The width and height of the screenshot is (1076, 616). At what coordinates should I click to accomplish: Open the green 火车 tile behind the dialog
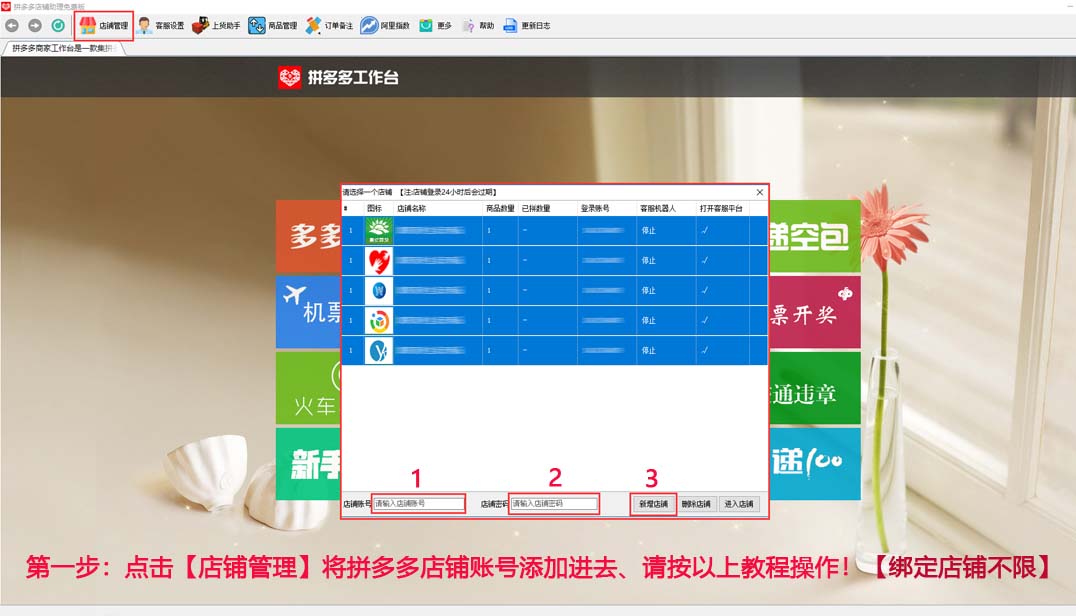click(308, 388)
